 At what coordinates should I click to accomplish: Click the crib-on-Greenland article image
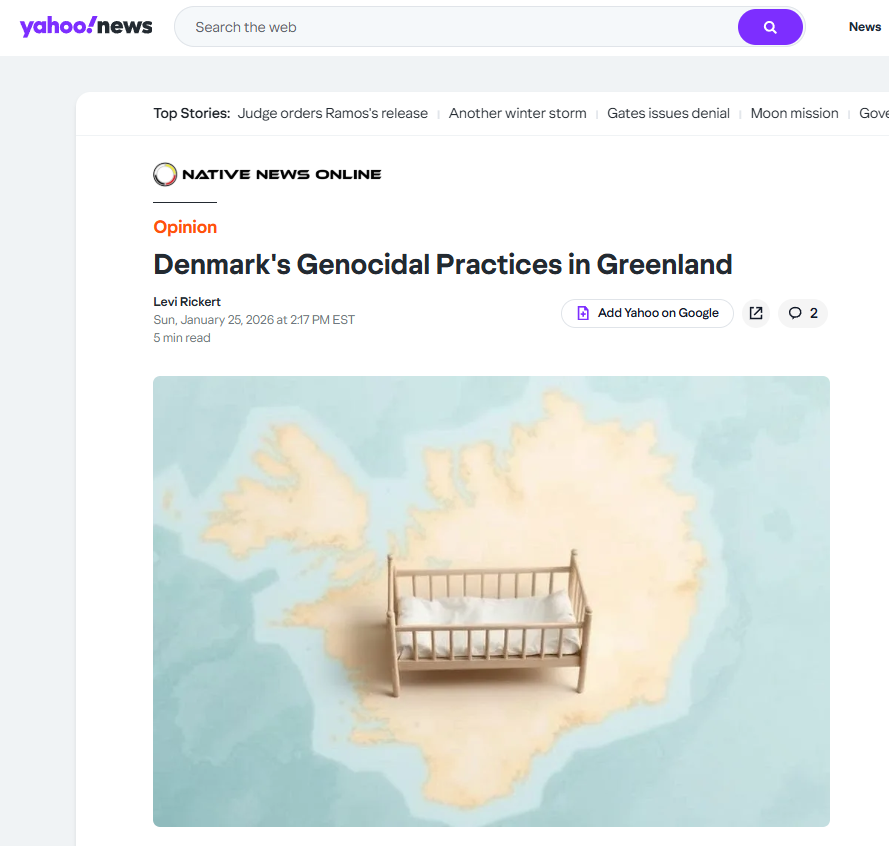(490, 600)
